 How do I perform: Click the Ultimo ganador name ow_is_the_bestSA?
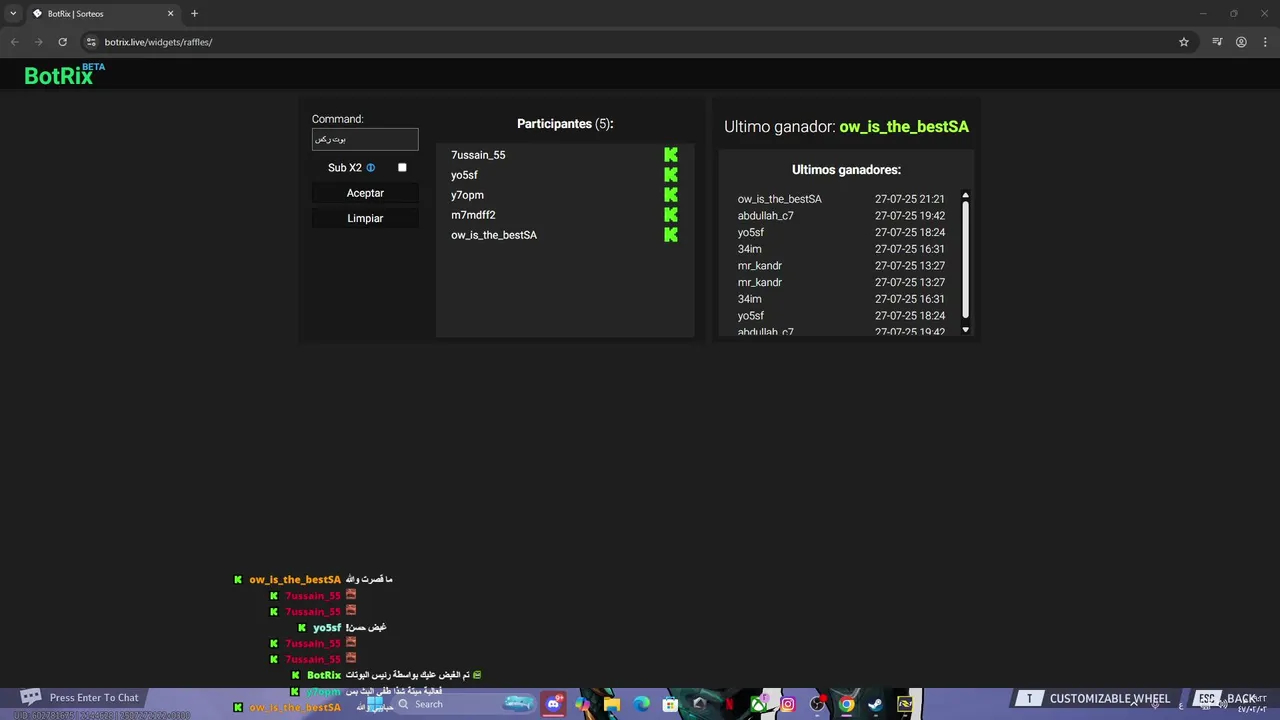click(x=904, y=127)
